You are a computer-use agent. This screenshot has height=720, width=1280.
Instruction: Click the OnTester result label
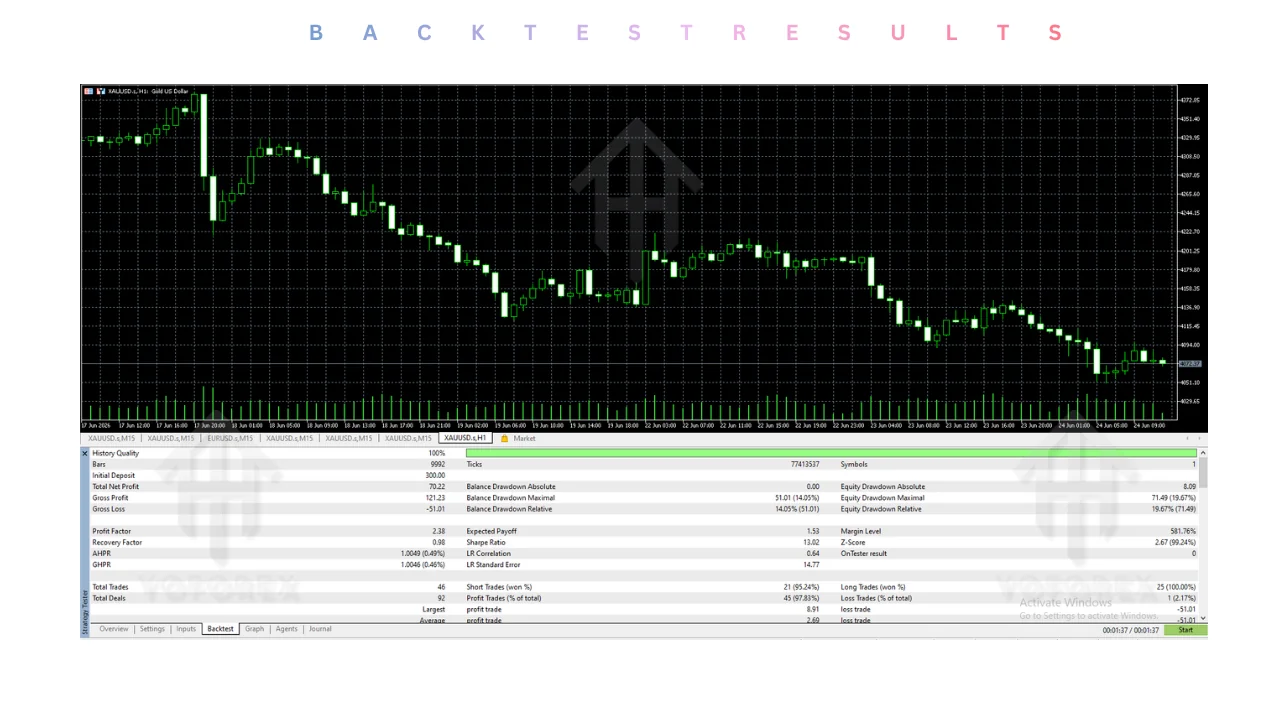[864, 553]
